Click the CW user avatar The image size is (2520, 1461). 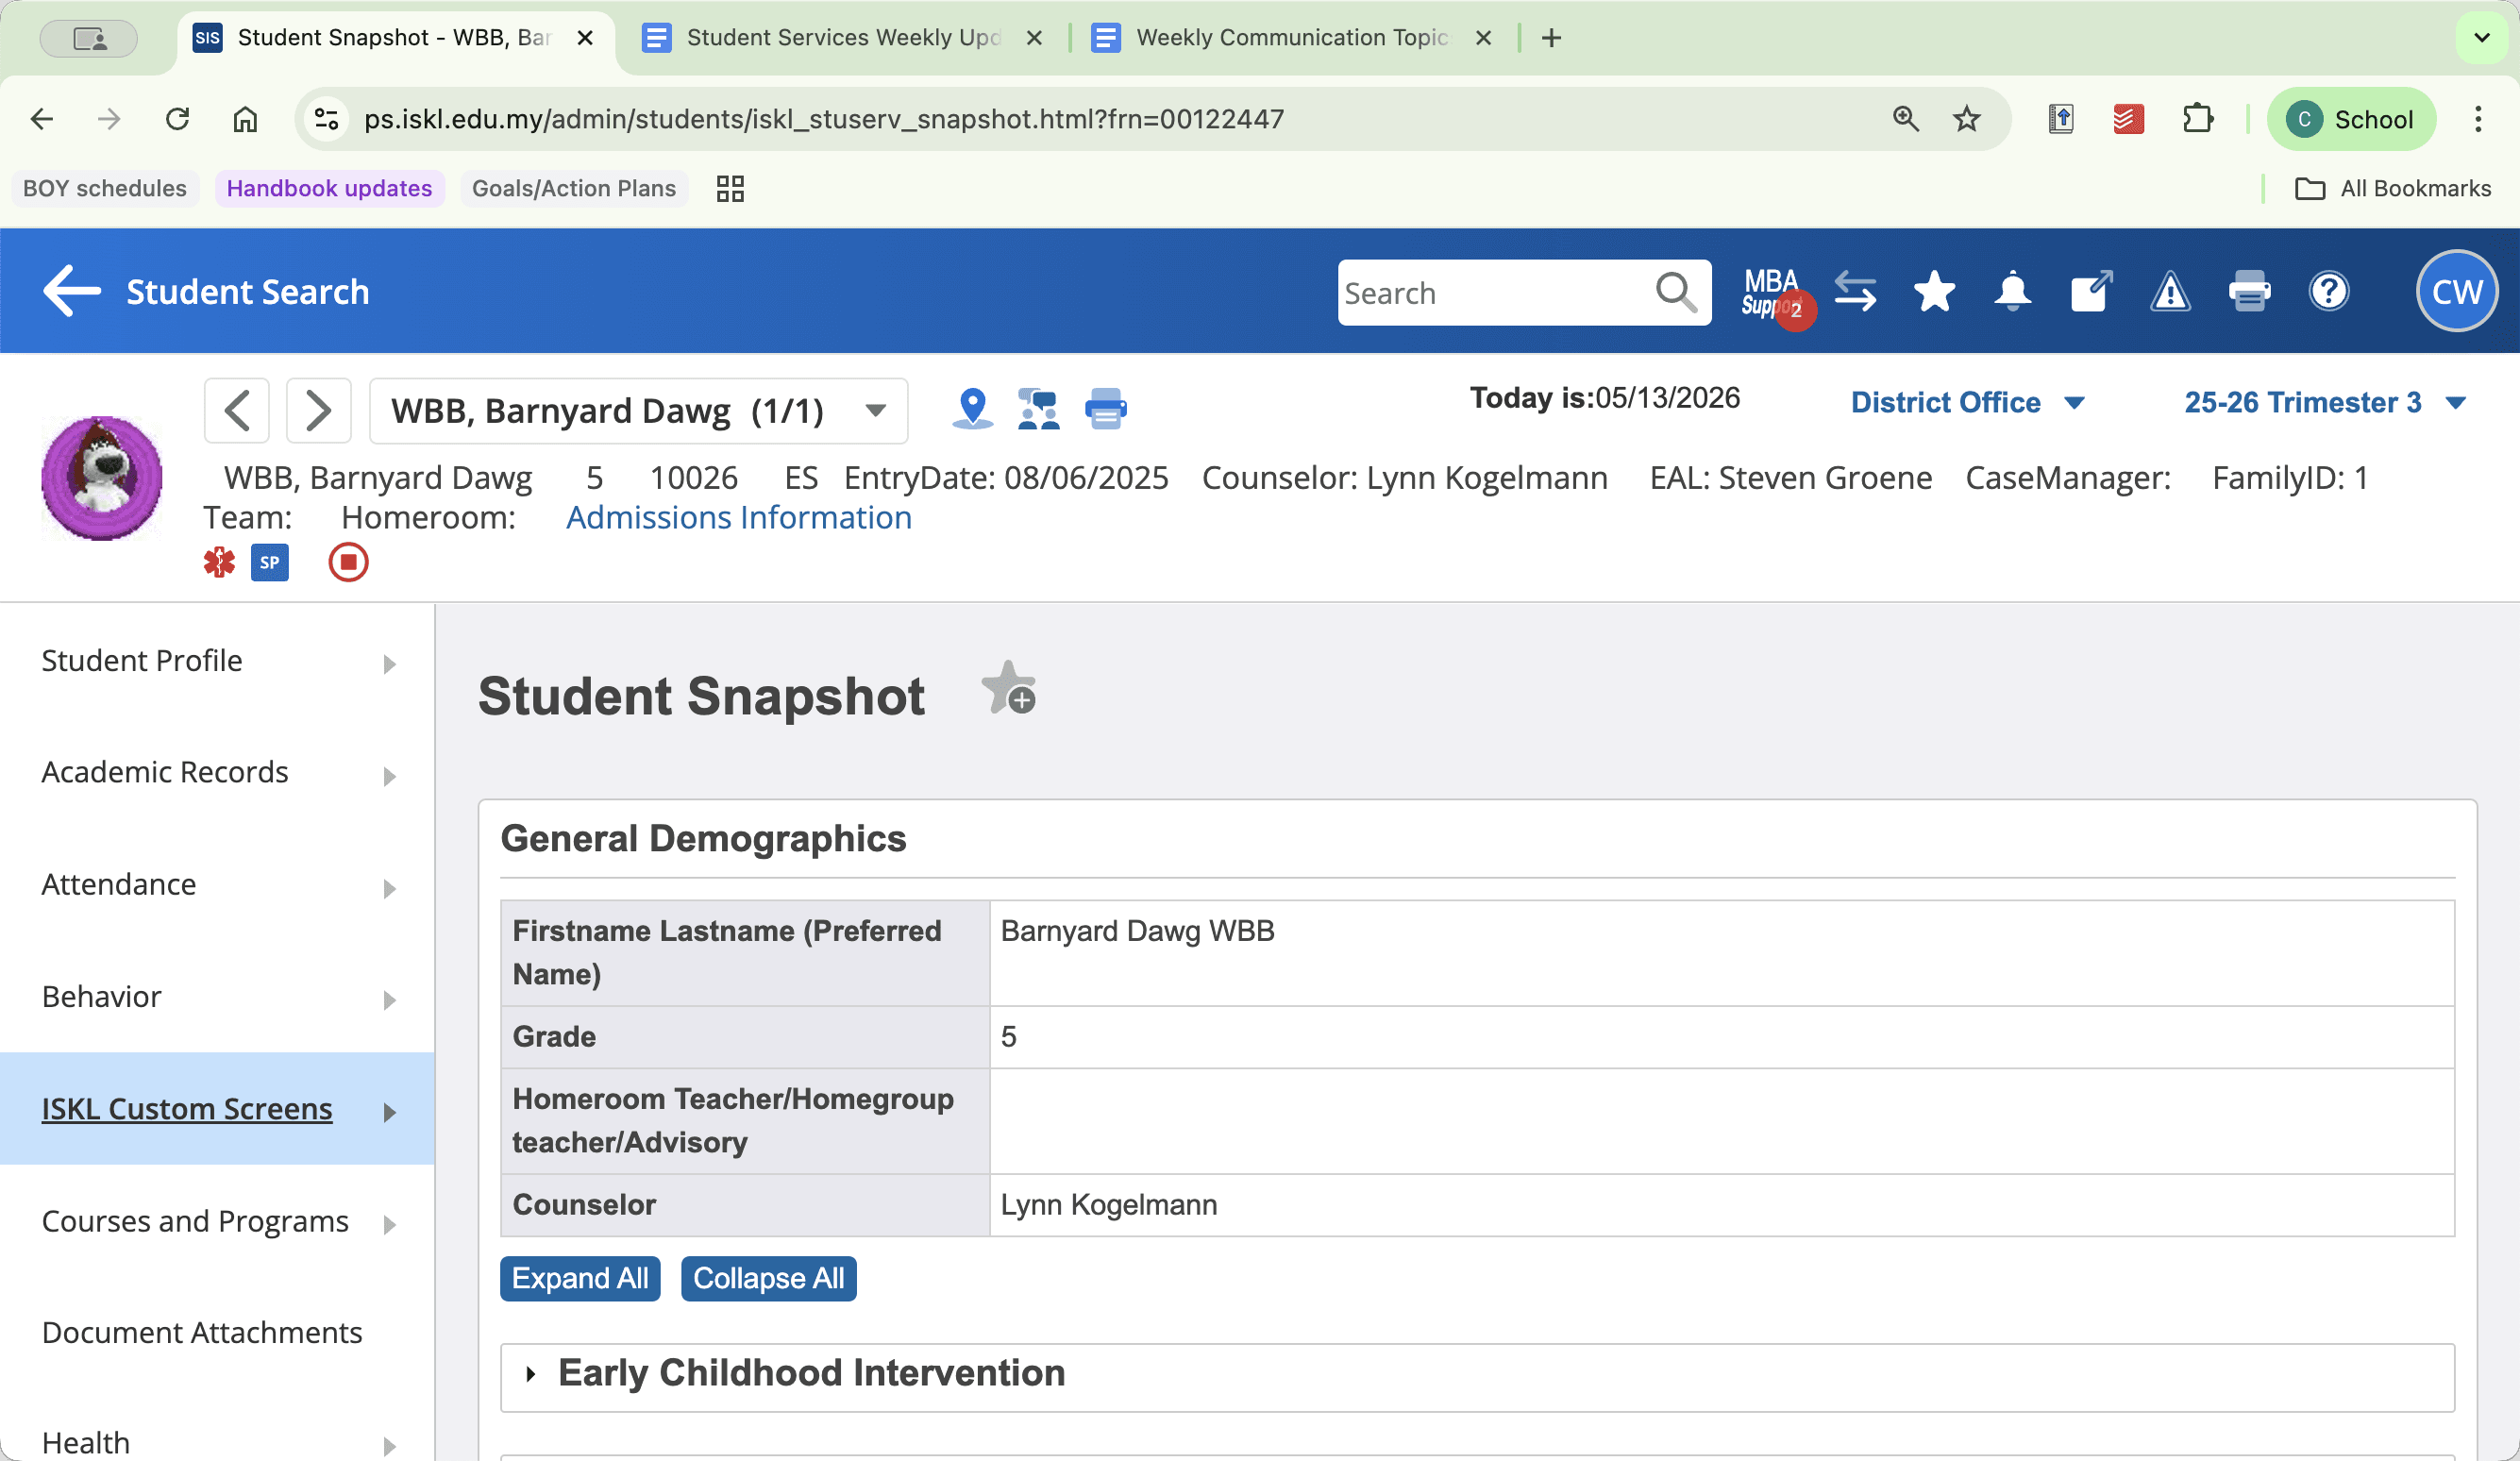2457,291
